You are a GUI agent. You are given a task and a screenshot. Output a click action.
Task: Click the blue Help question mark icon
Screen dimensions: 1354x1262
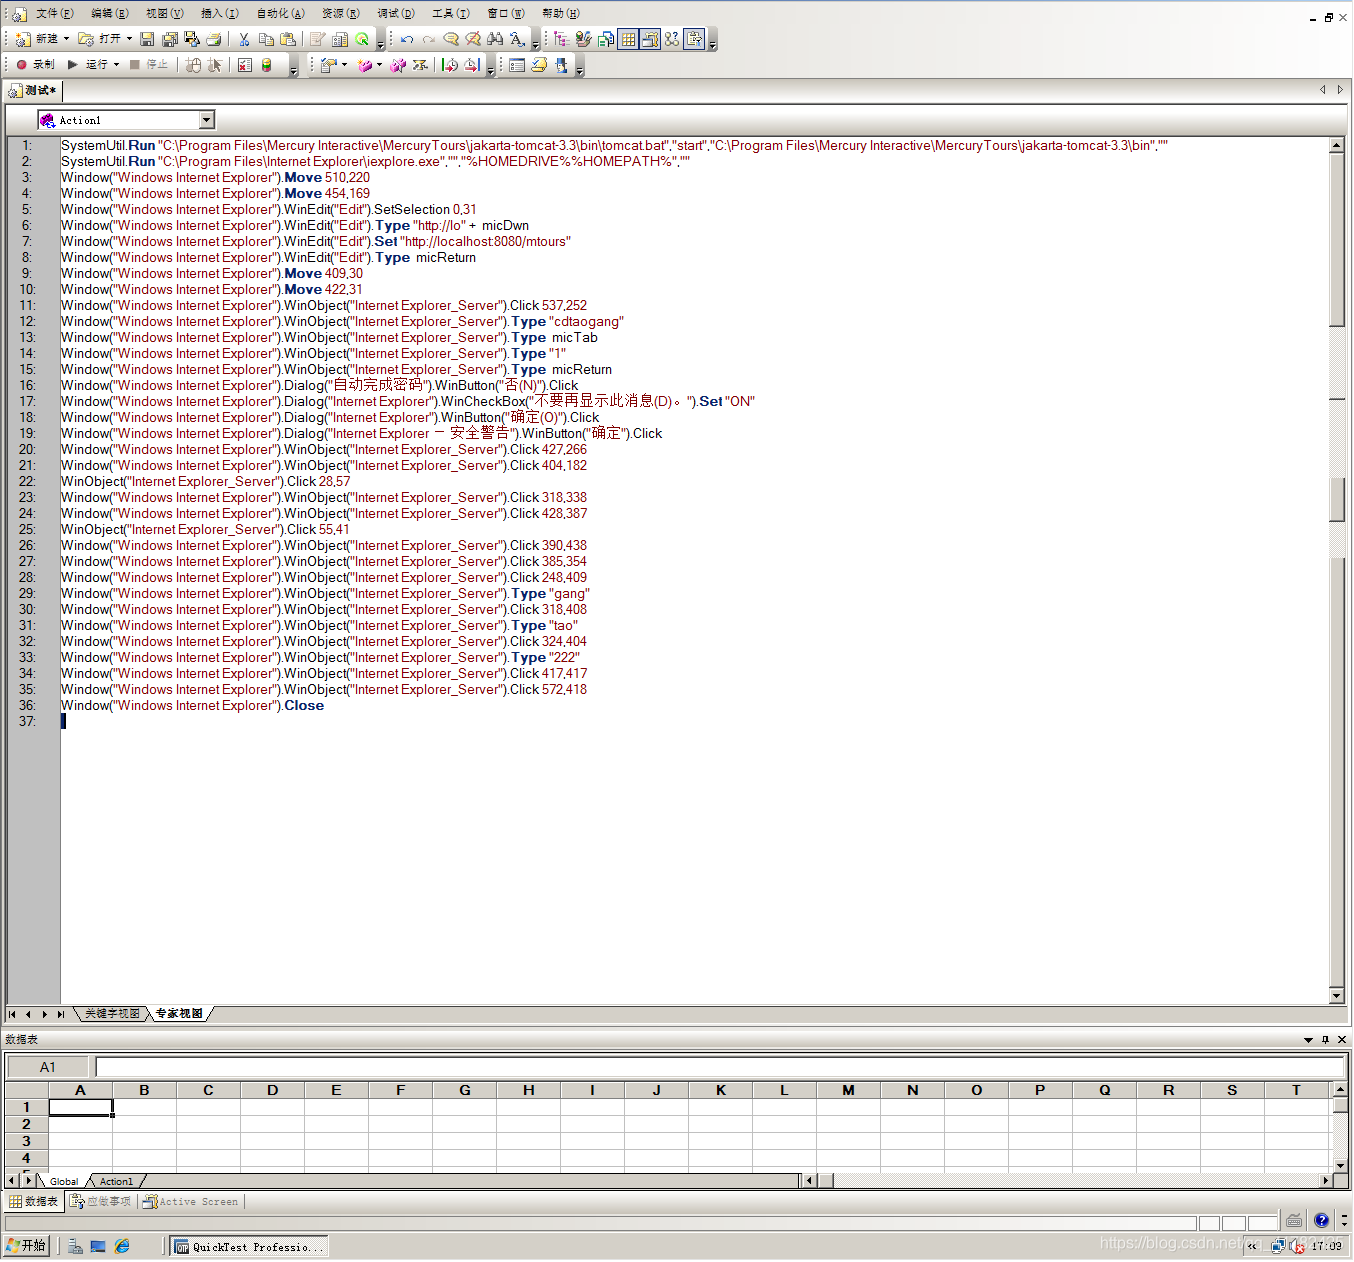tap(1322, 1220)
